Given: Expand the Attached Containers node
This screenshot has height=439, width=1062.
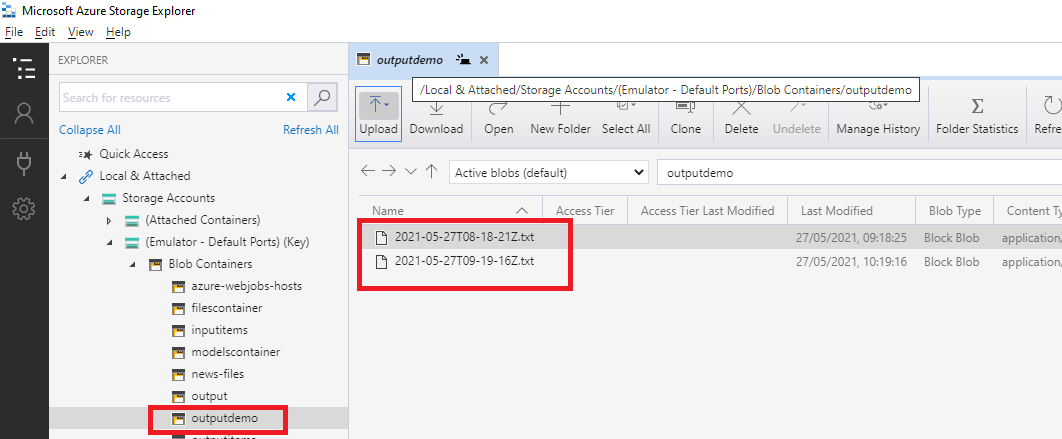Looking at the screenshot, I should click(109, 220).
